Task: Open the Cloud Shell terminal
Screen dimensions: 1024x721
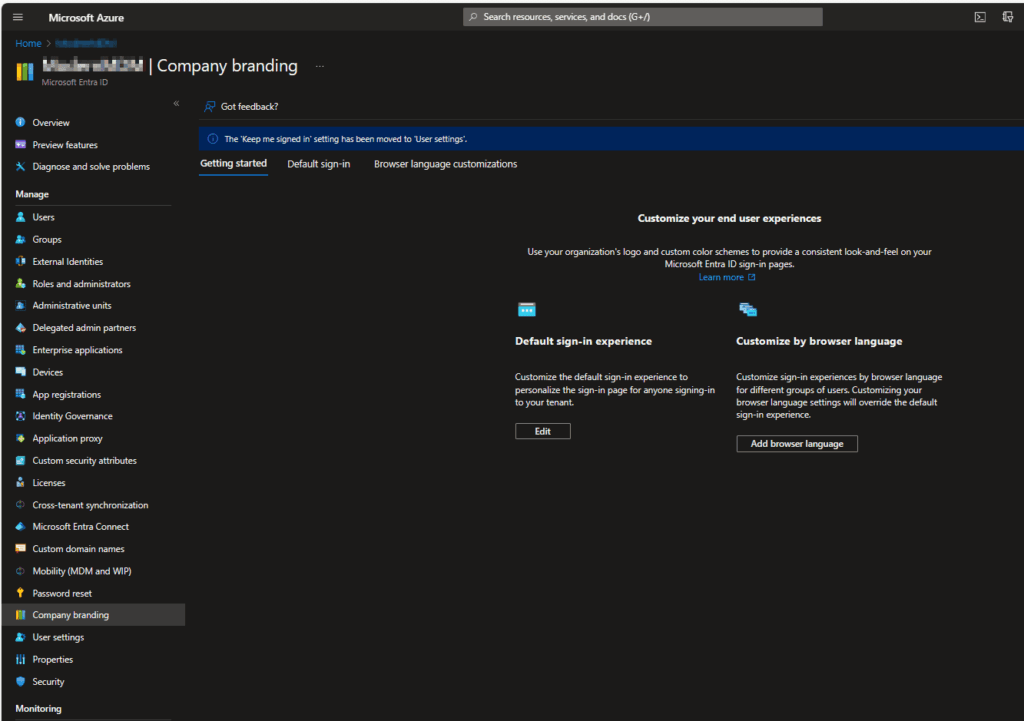Action: coord(981,16)
